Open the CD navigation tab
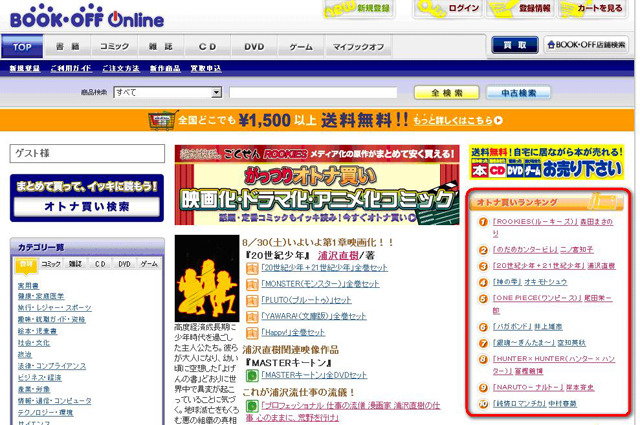The image size is (640, 425). pos(207,47)
